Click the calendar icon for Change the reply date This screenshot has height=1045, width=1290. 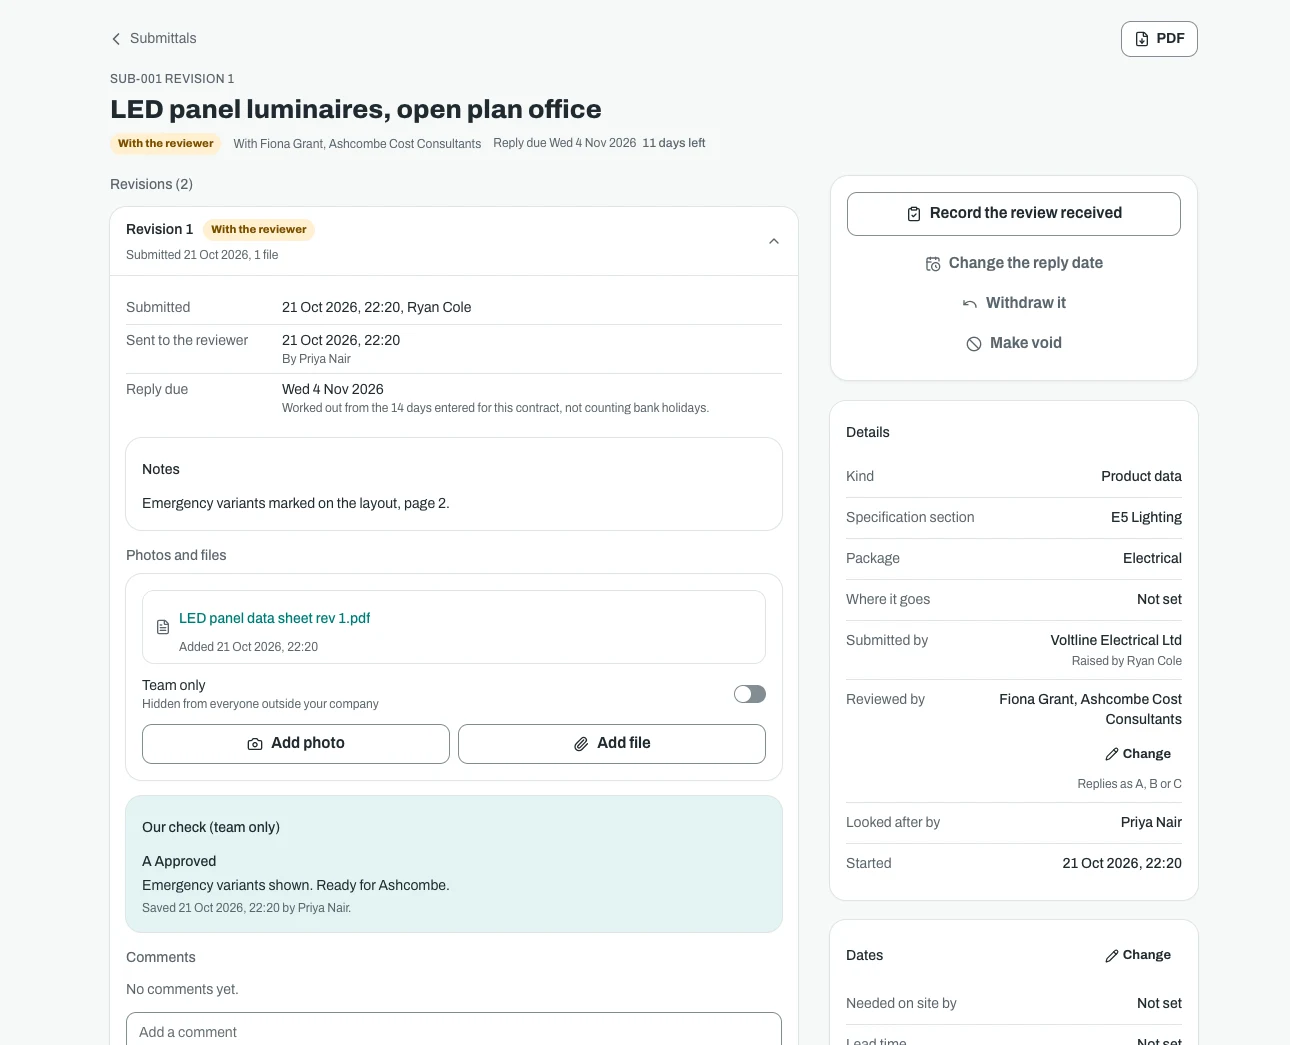click(933, 264)
